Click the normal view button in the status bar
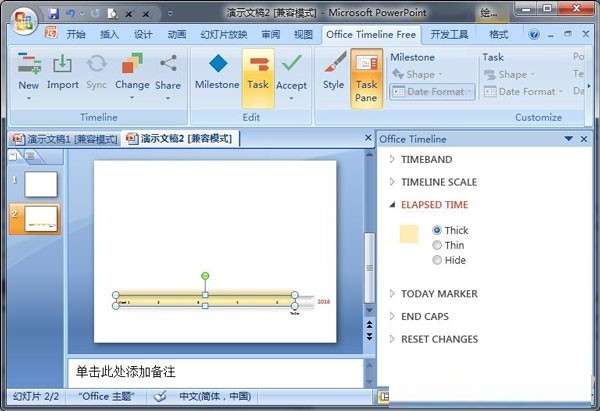Screen dimensions: 600x411 tap(383, 396)
